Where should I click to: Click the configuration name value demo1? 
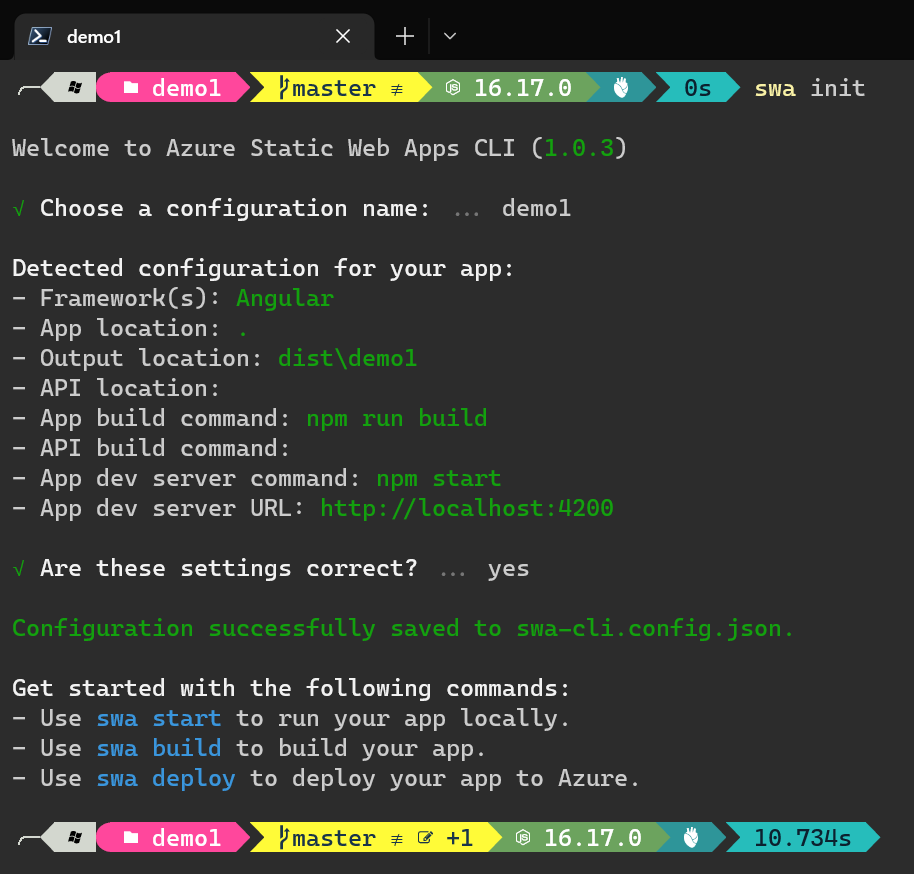tap(536, 208)
